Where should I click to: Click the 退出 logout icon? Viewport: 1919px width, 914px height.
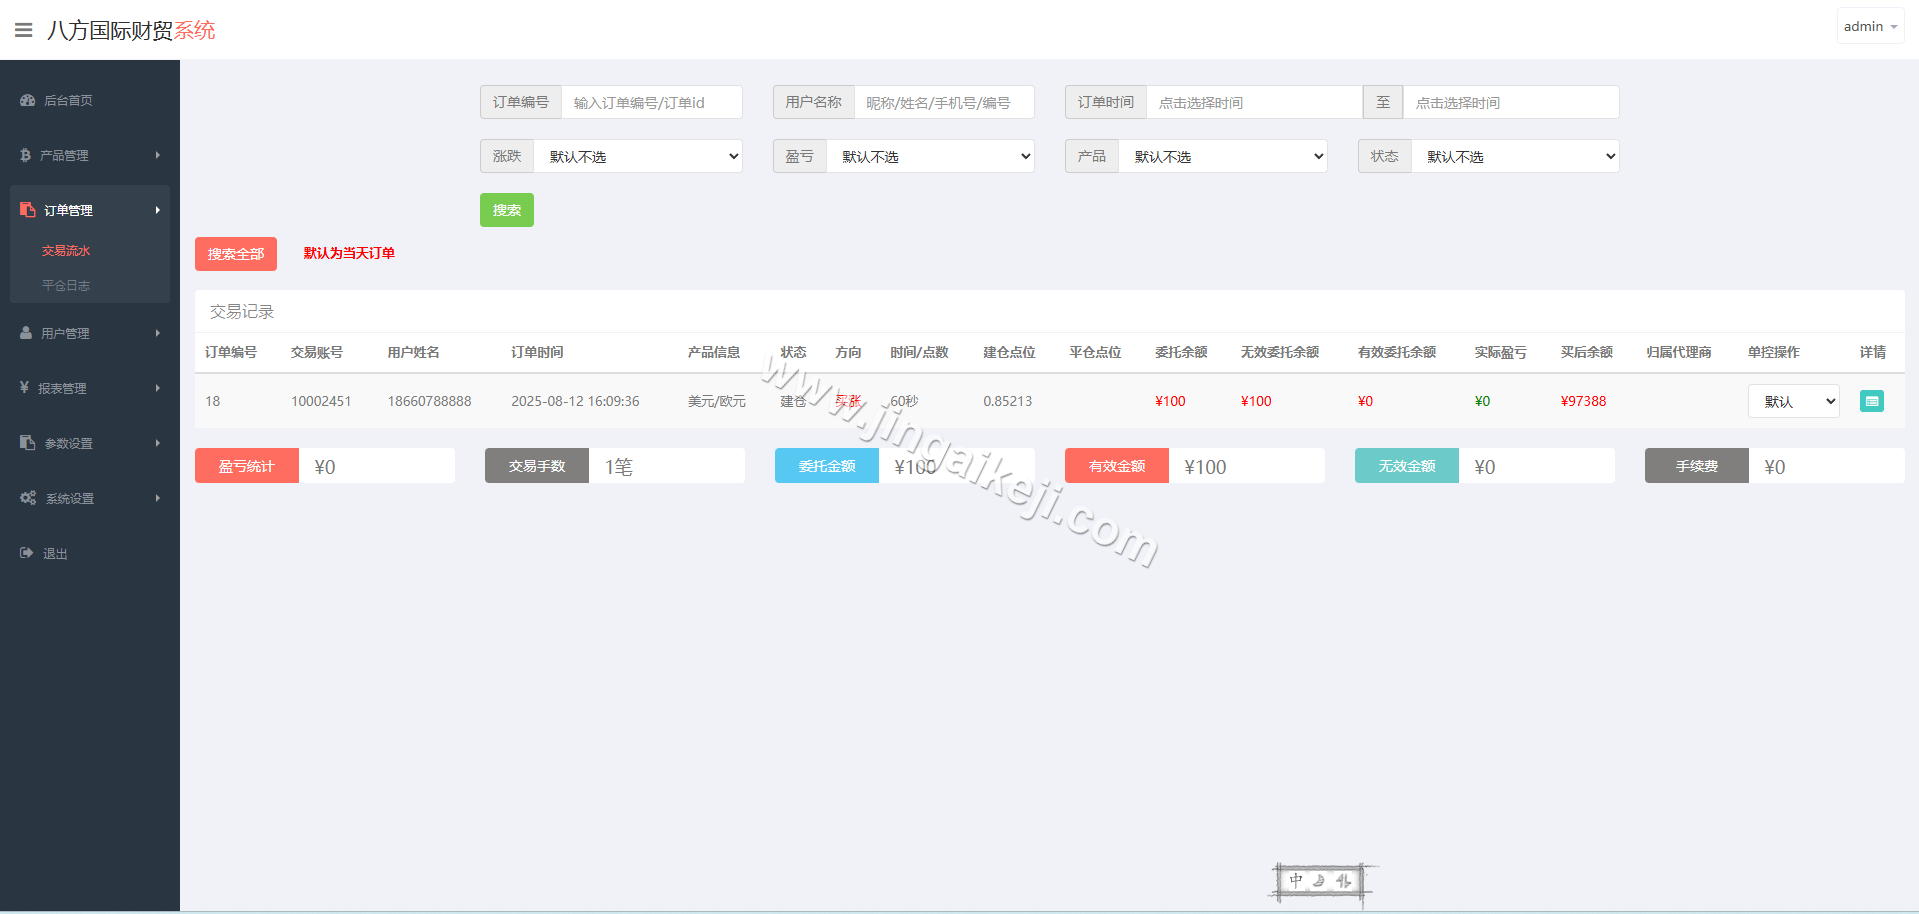pos(25,553)
